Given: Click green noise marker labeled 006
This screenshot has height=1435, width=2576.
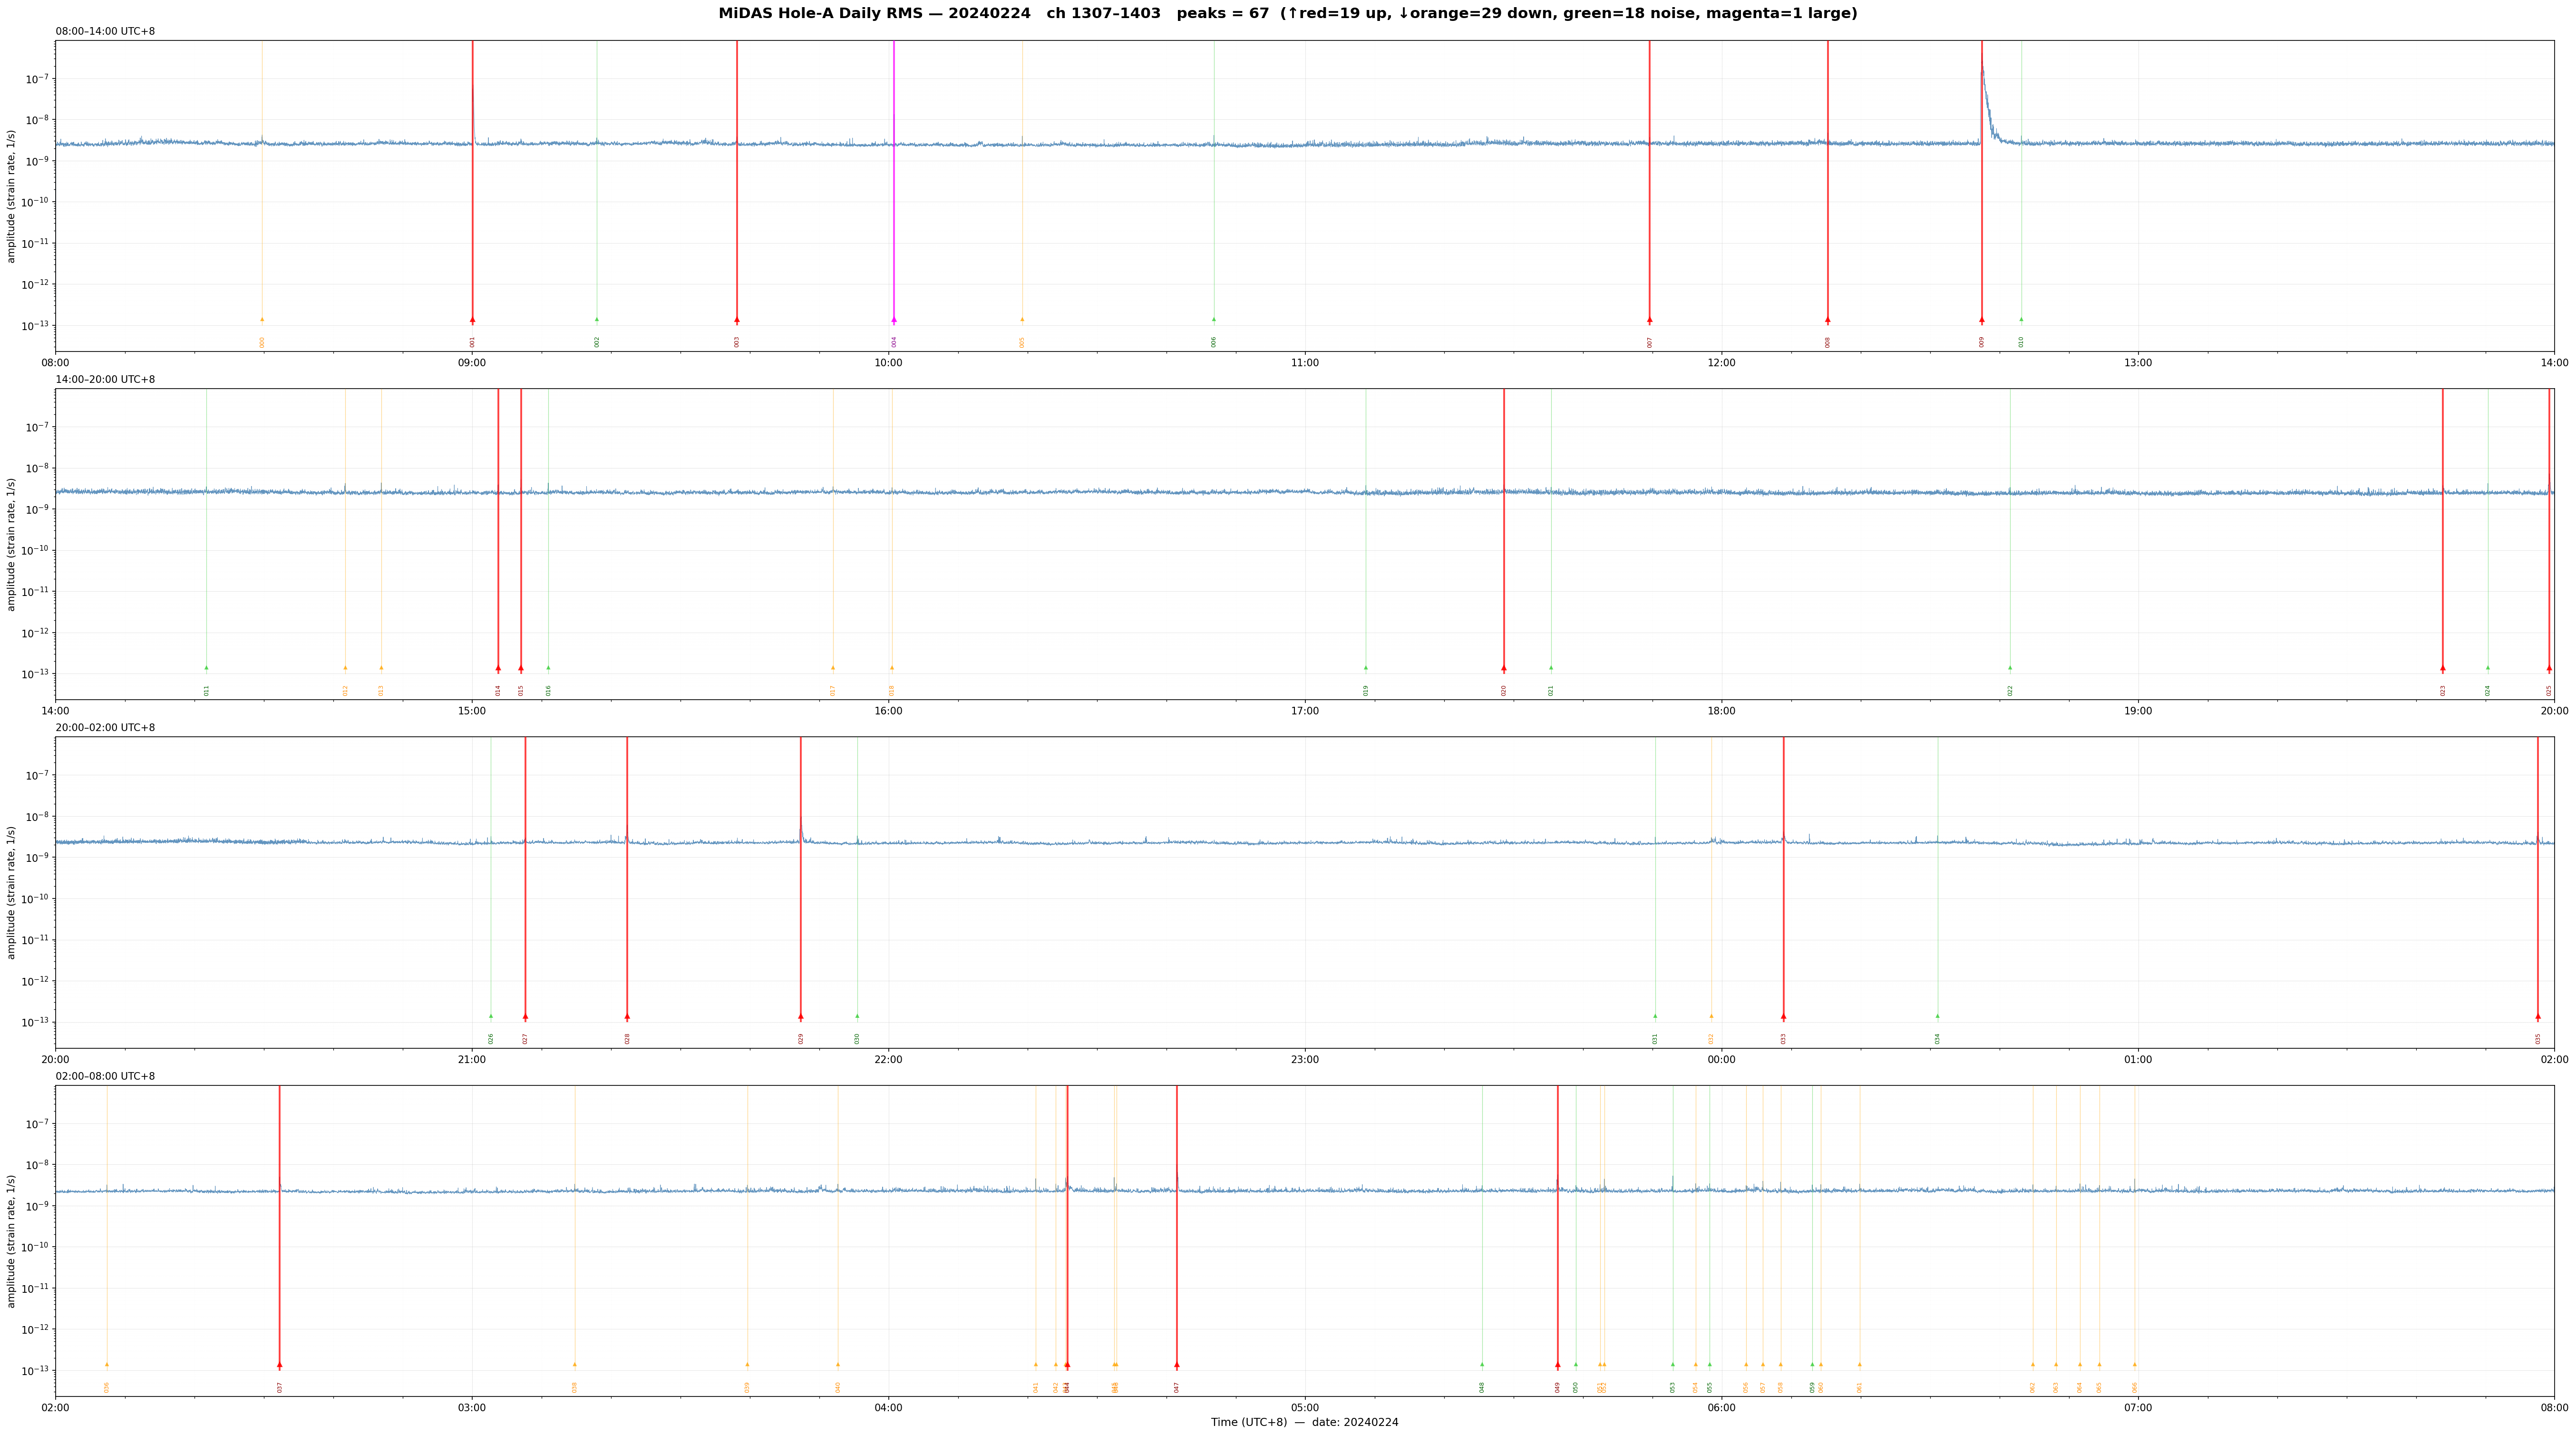Looking at the screenshot, I should pos(1214,320).
